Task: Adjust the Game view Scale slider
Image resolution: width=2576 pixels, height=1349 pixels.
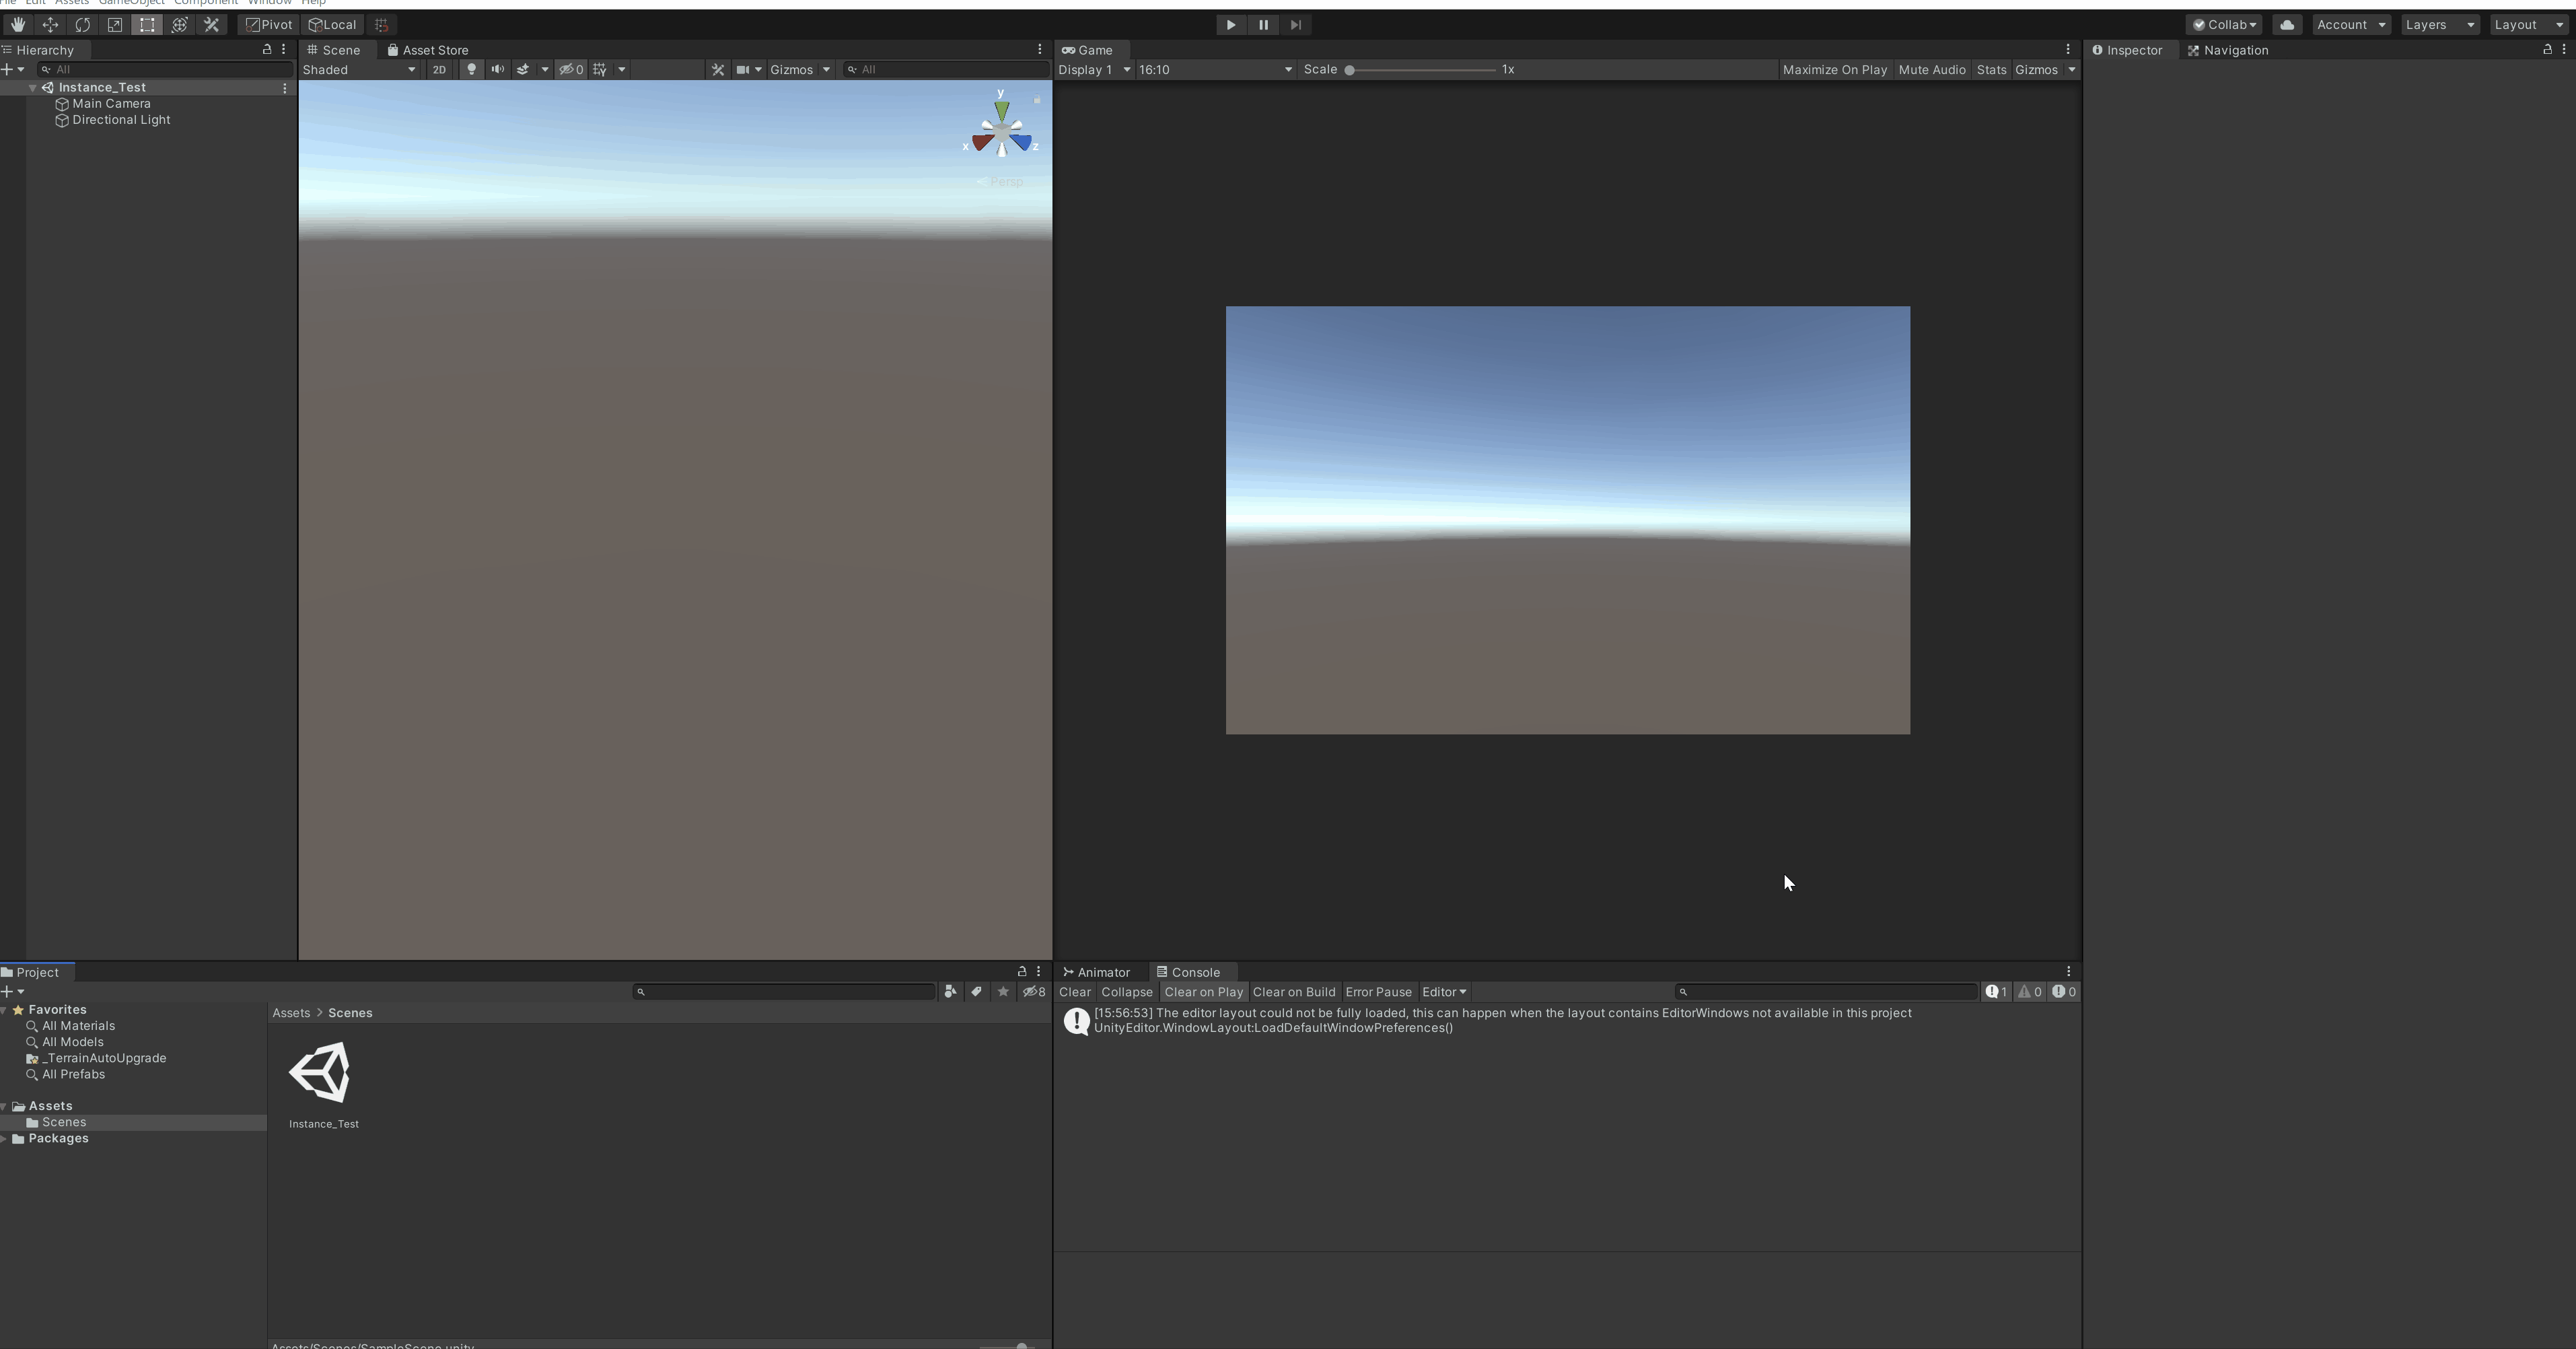Action: pyautogui.click(x=1349, y=70)
